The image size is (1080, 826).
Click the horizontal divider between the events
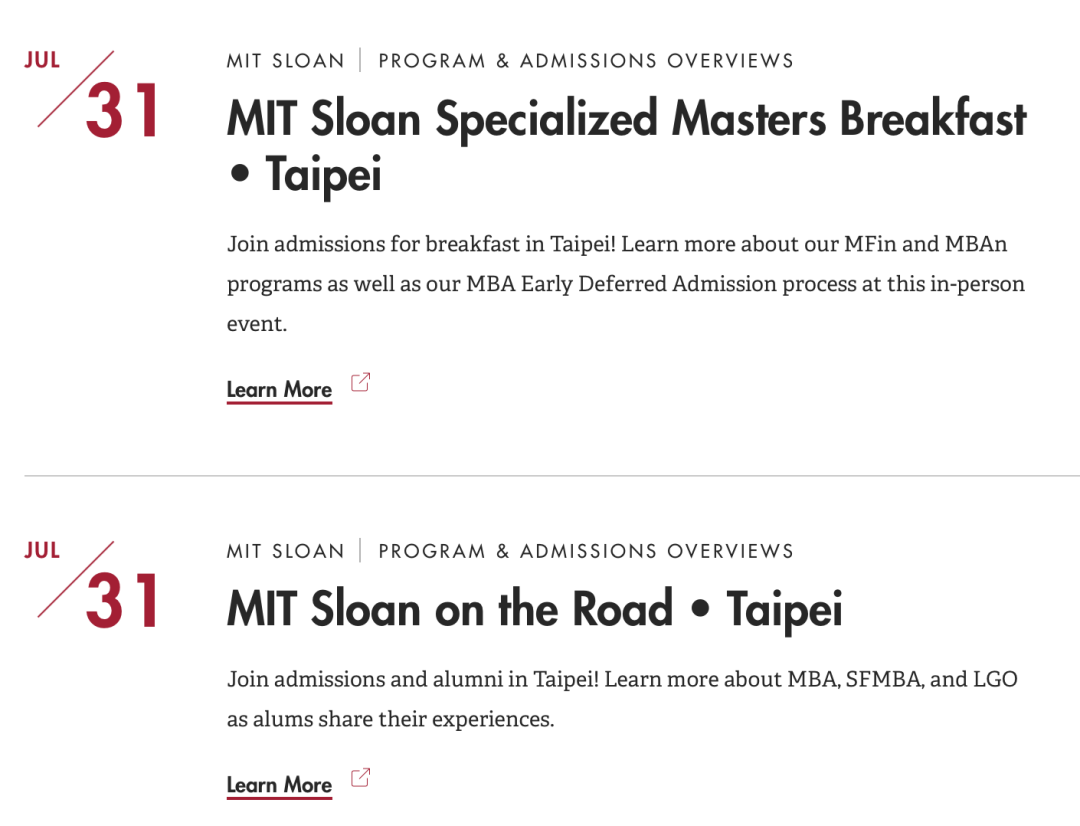click(552, 475)
